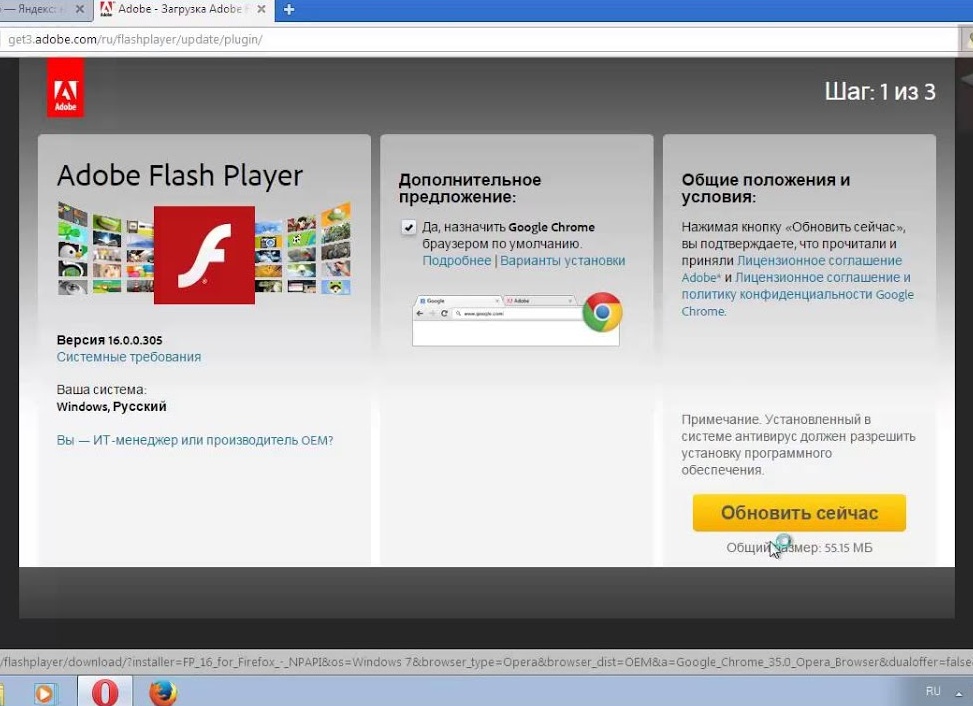973x706 pixels.
Task: Click the Версия 16.0.0.305 text
Action: [x=109, y=340]
